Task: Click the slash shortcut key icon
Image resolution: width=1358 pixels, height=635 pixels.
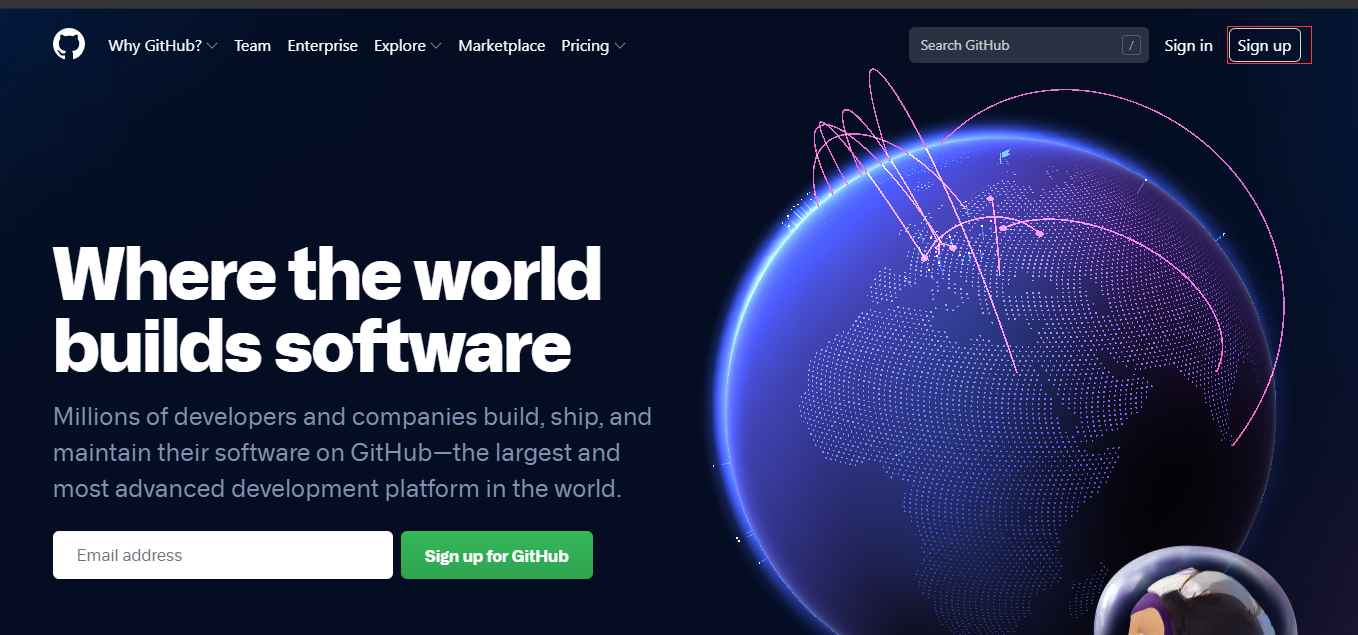Action: [x=1131, y=45]
